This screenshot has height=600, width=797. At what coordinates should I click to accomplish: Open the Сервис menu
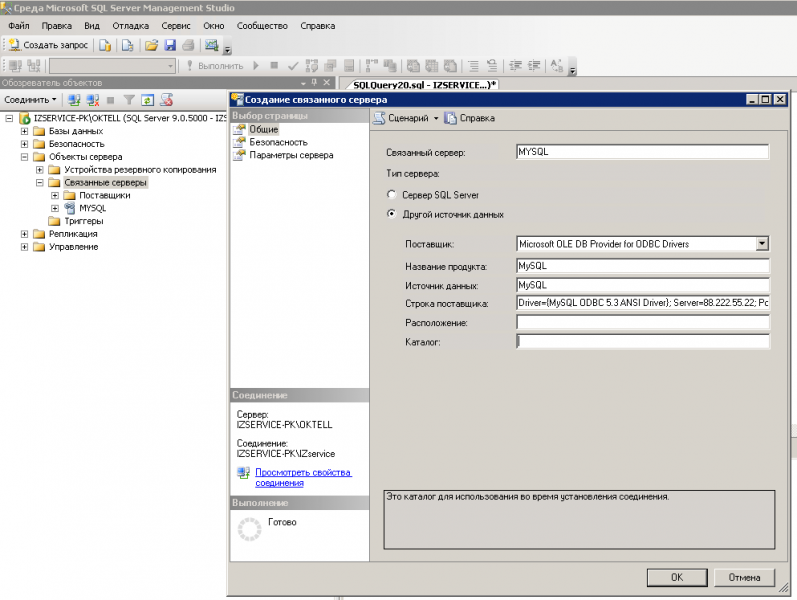coord(176,26)
